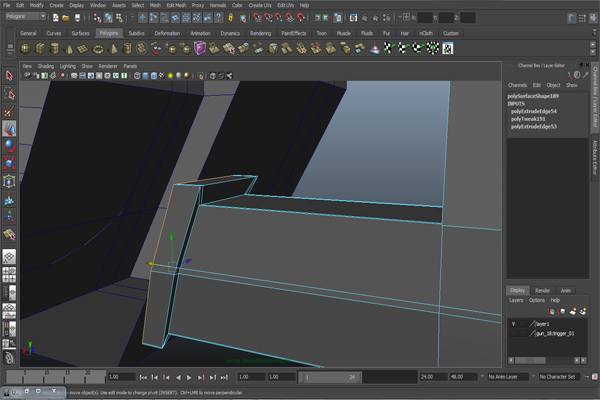Expand the polyExtrudeEdge54 input node

534,111
